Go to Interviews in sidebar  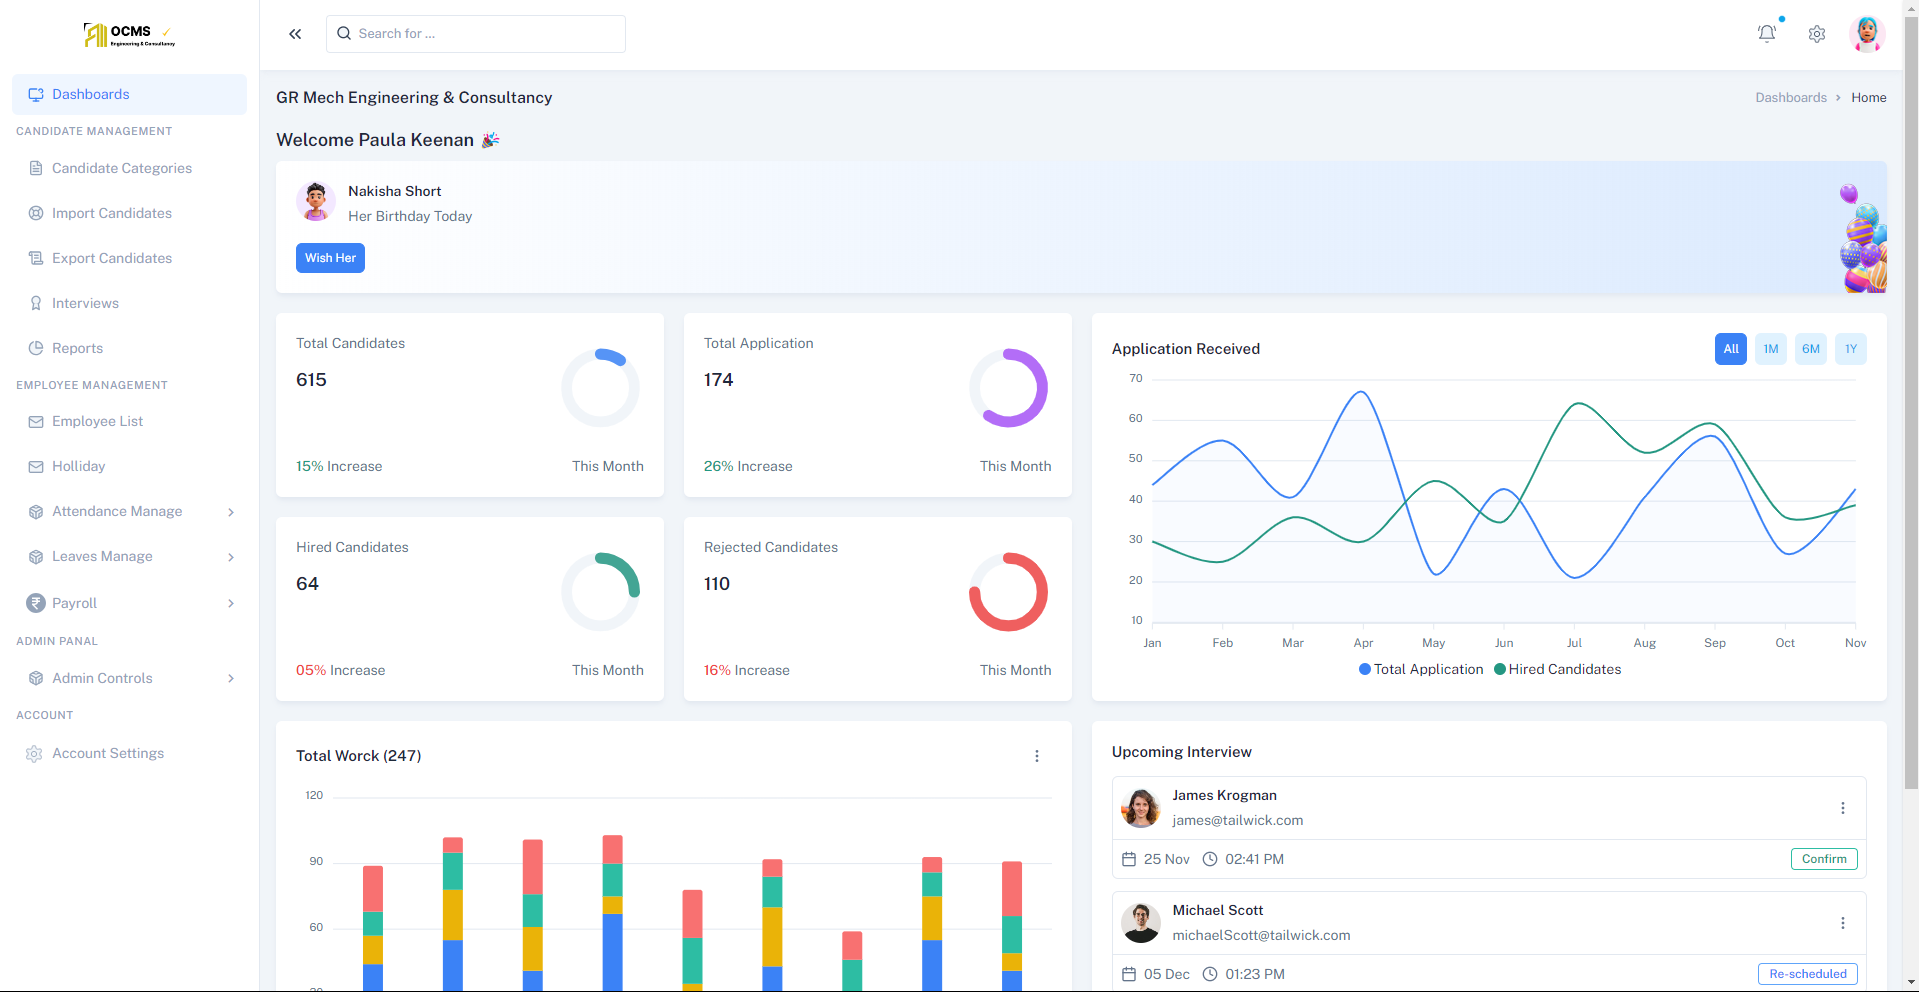coord(85,303)
